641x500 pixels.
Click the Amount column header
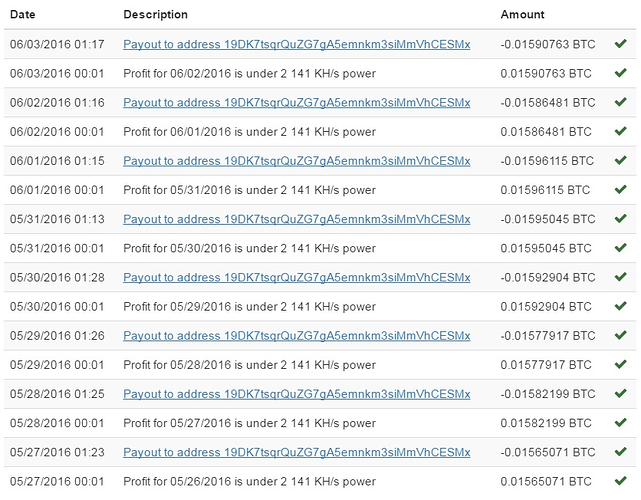point(522,14)
